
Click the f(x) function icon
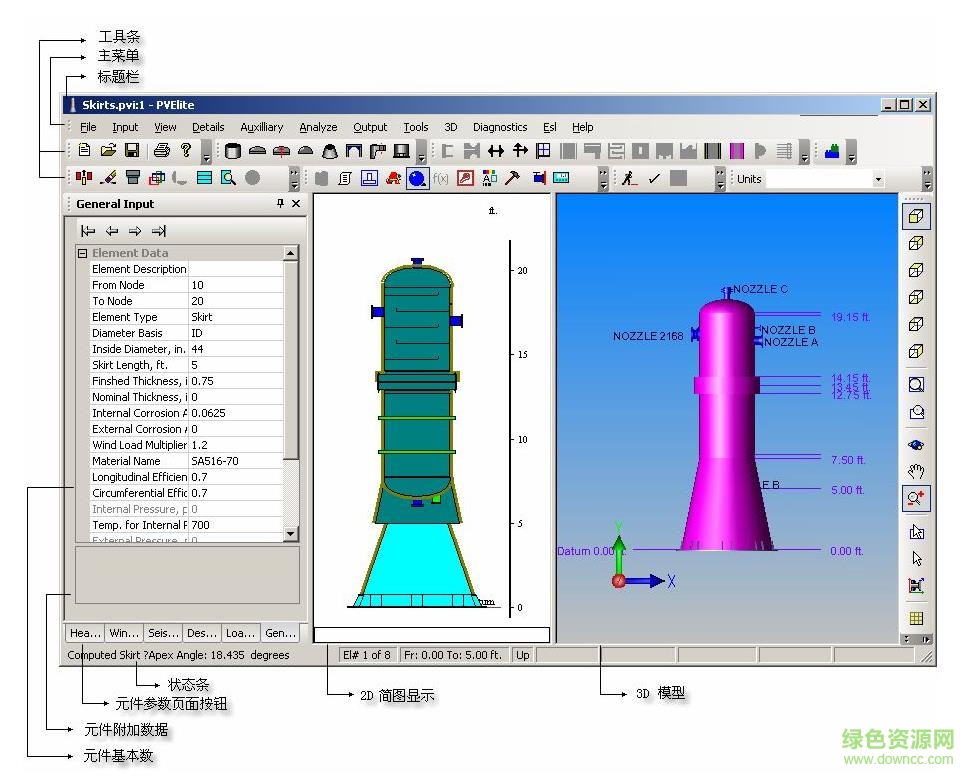(440, 178)
